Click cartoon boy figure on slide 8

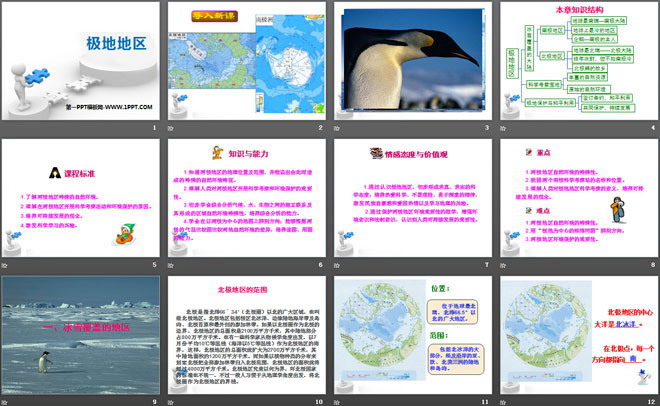(618, 210)
